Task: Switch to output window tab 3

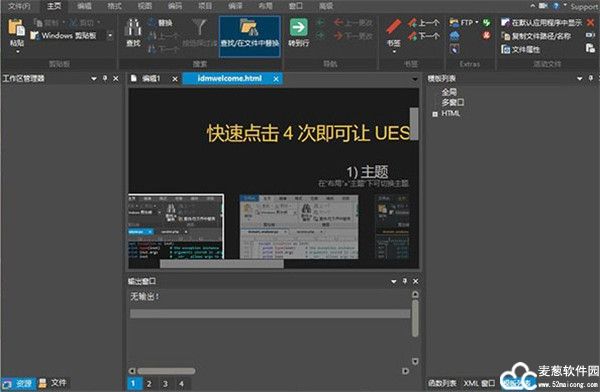Action: [165, 383]
